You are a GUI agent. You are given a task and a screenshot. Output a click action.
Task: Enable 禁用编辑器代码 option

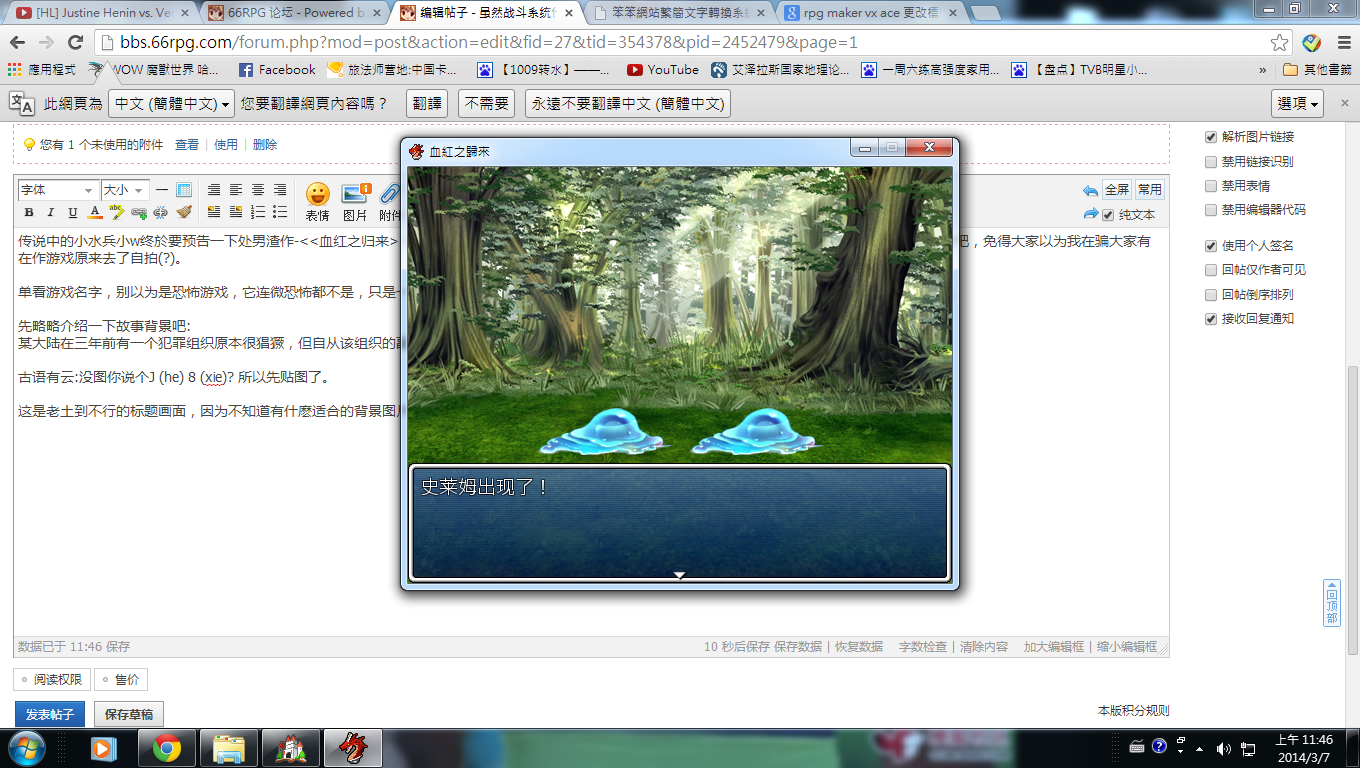[1211, 210]
